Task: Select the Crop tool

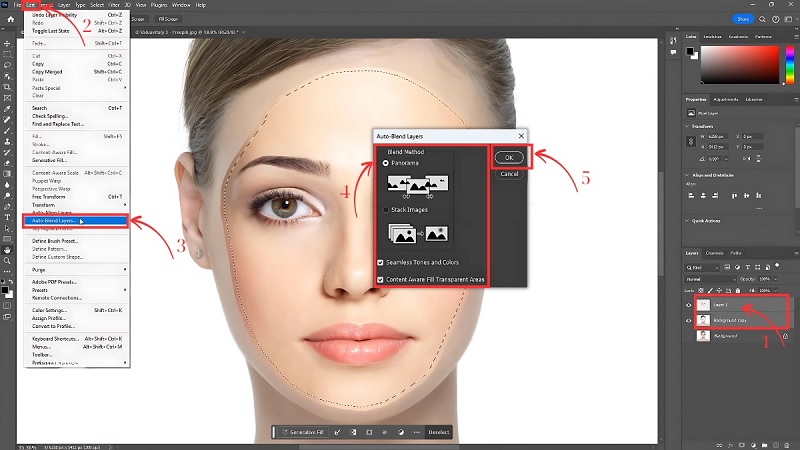Action: click(7, 87)
